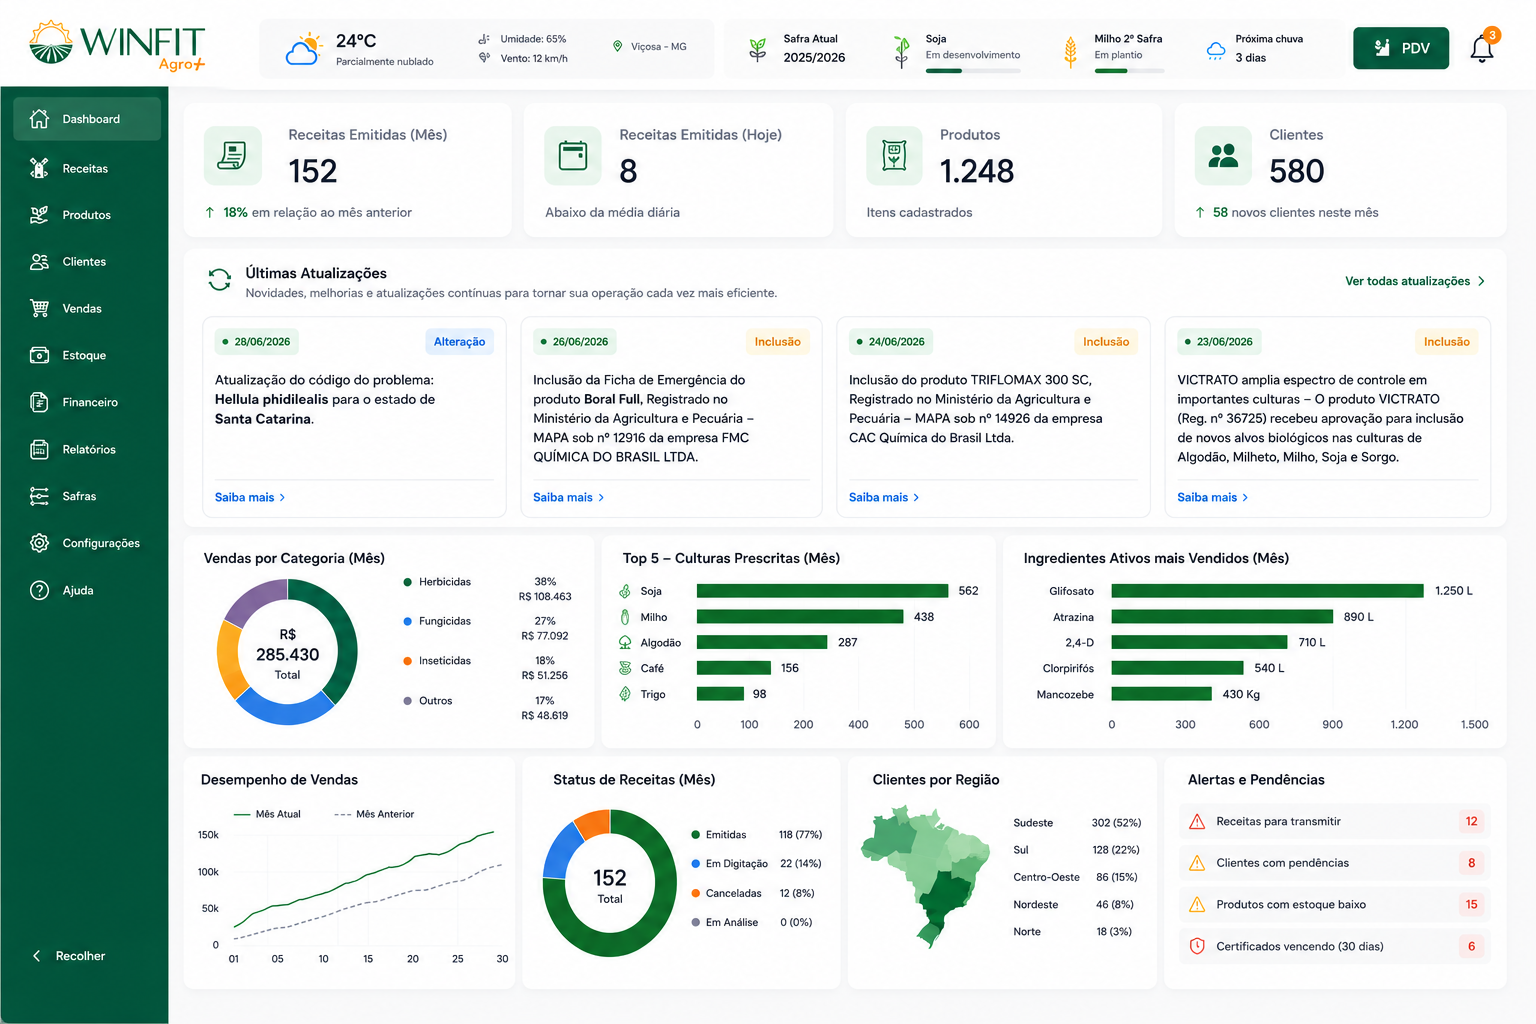The height and width of the screenshot is (1024, 1536).
Task: Click the Clientes card people icon
Action: (1223, 155)
